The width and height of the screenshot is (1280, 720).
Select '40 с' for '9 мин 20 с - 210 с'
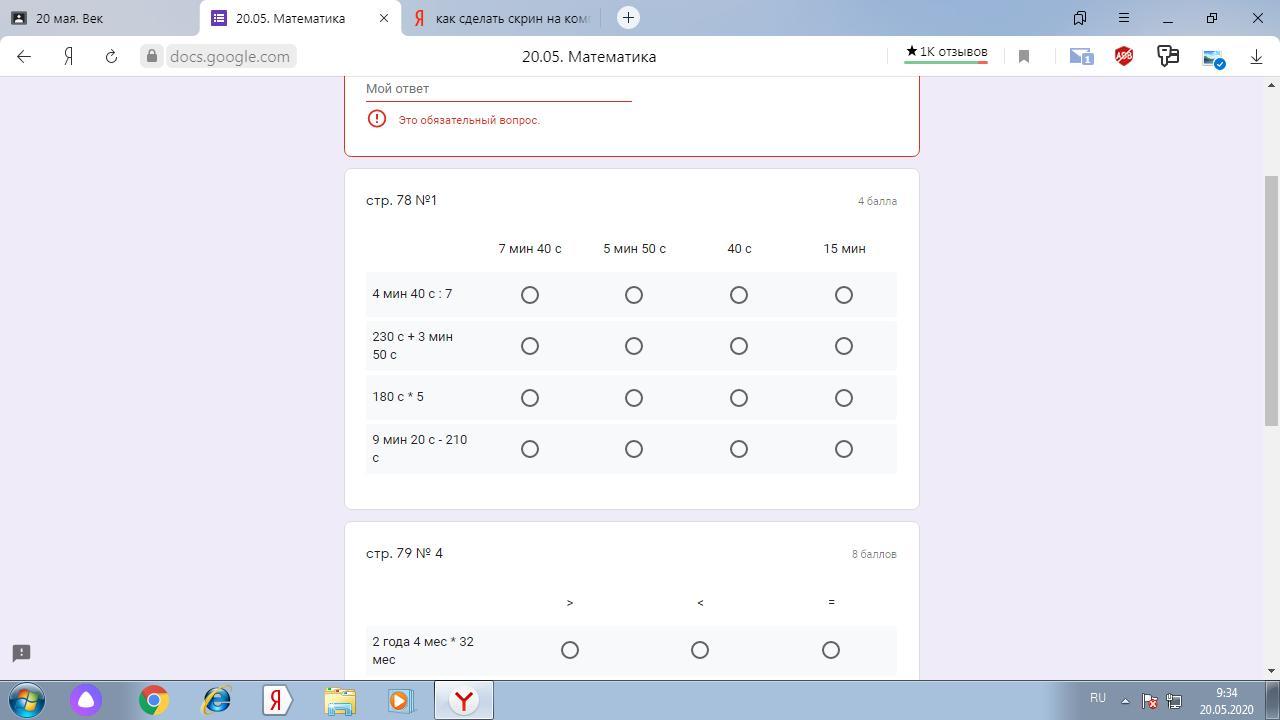coord(739,449)
